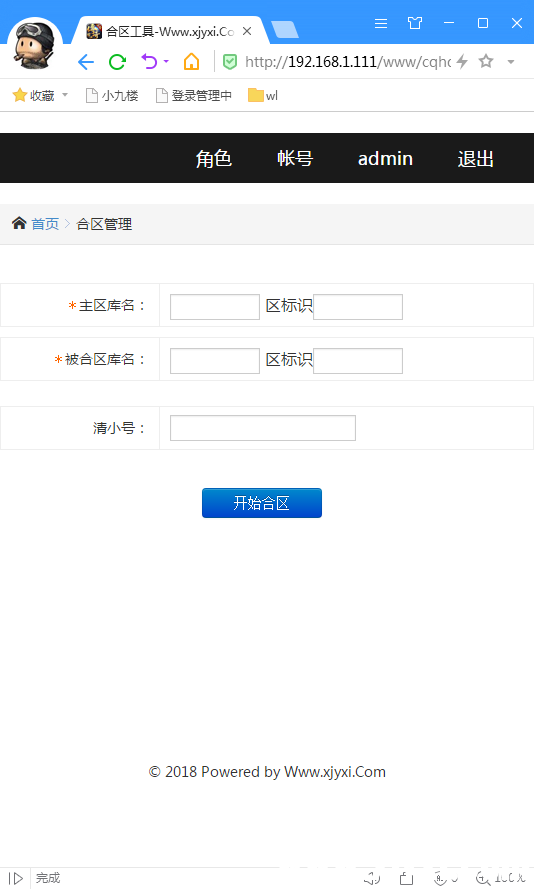Open the browser skin shirt icon
This screenshot has height=889, width=534.
click(x=415, y=23)
